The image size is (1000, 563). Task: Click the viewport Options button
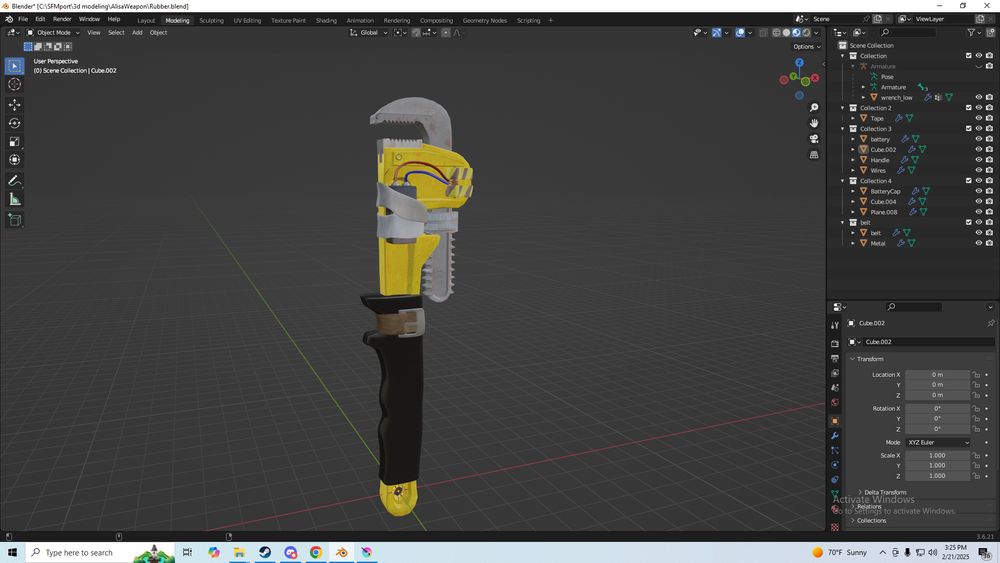coord(805,47)
